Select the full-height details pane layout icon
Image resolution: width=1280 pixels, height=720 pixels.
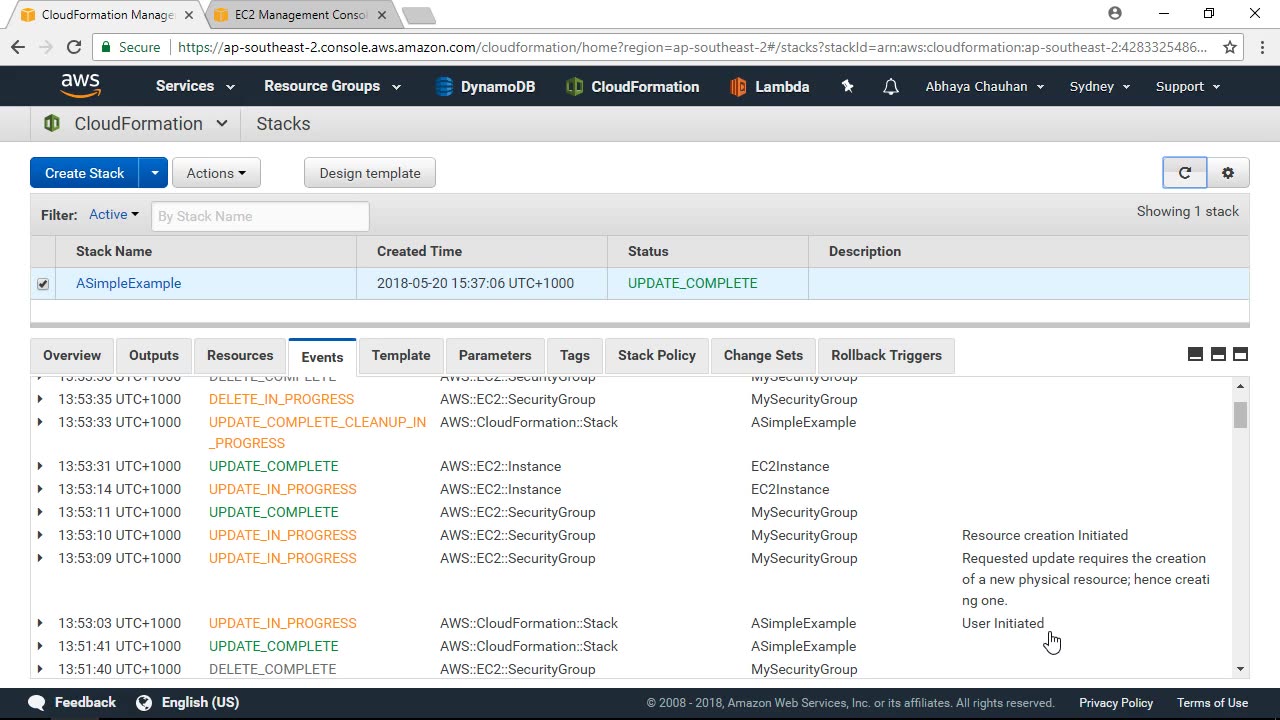(1240, 354)
